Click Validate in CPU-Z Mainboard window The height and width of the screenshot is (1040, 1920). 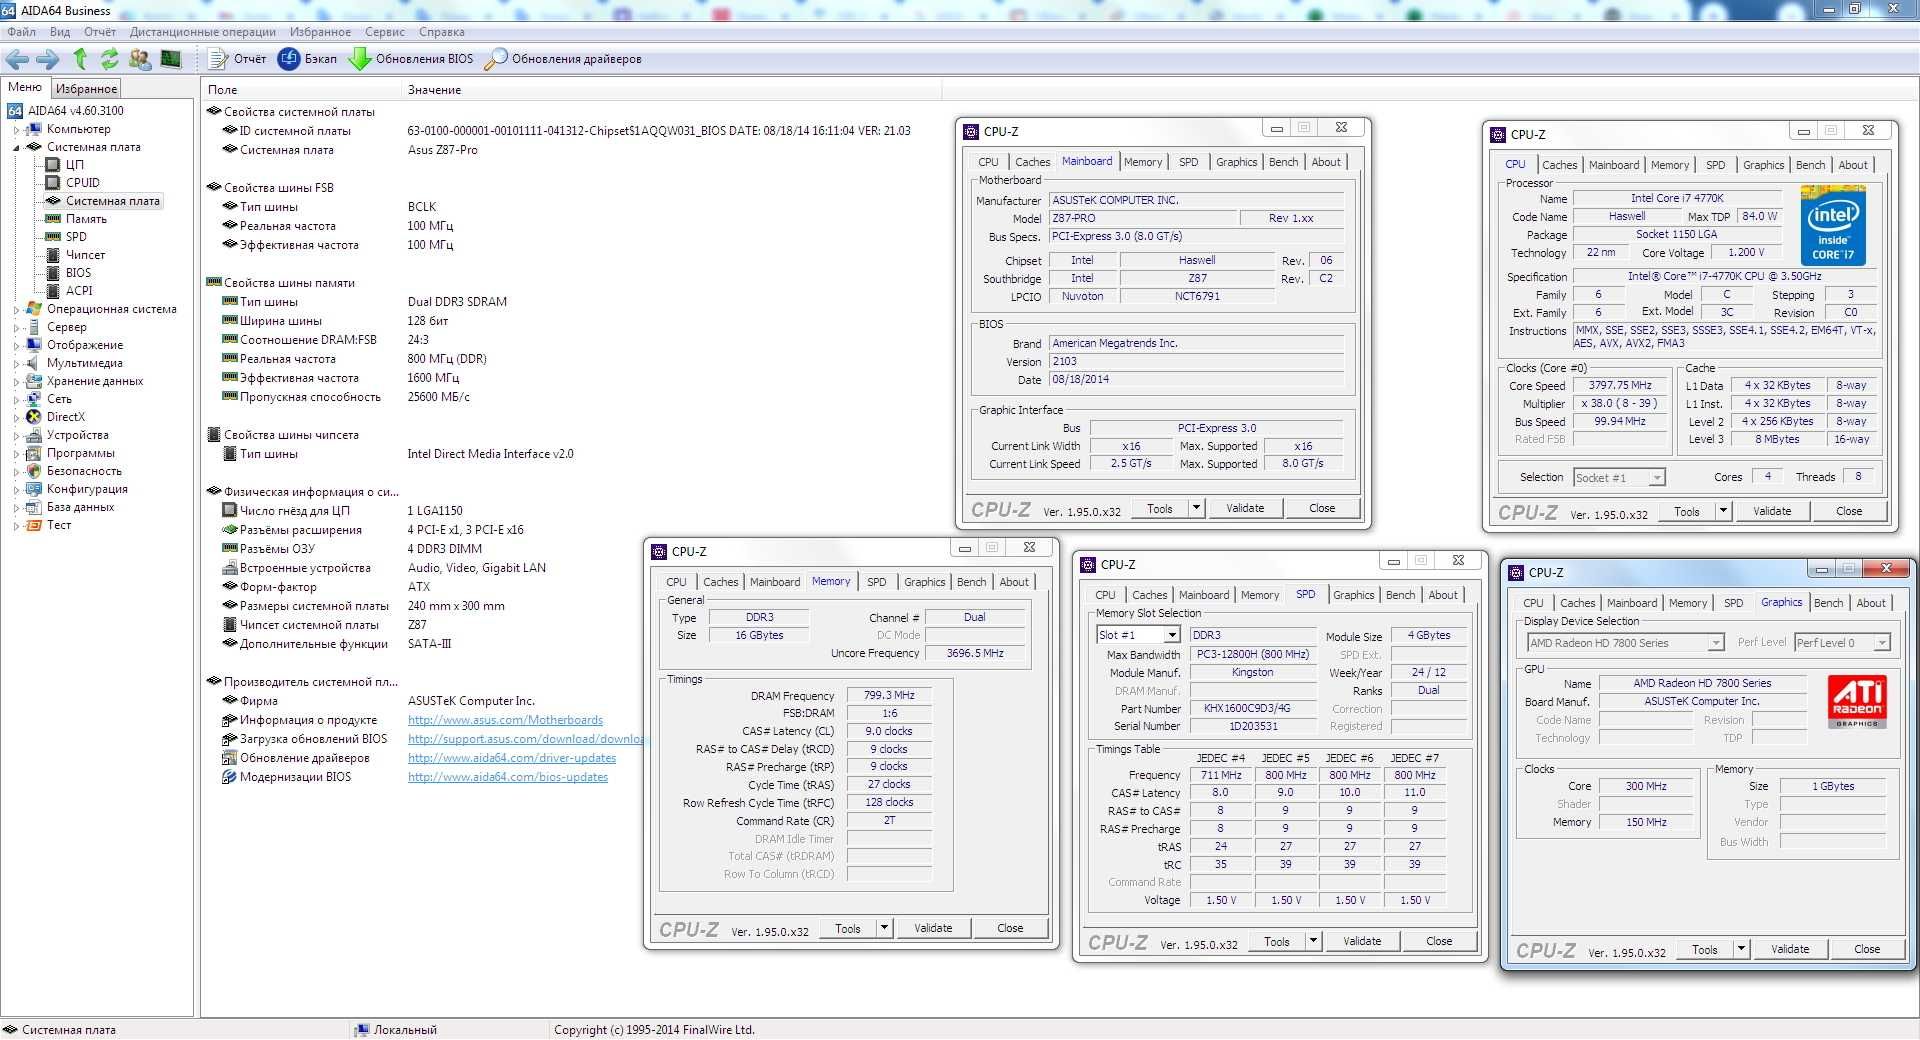coord(1245,508)
